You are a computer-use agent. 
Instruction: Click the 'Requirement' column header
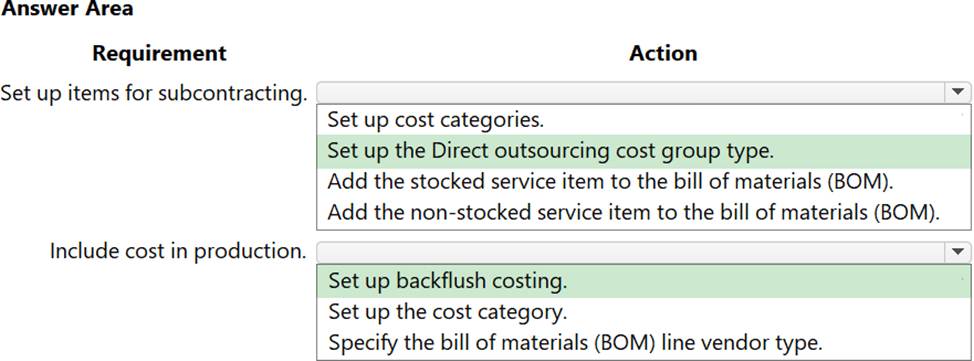[160, 53]
